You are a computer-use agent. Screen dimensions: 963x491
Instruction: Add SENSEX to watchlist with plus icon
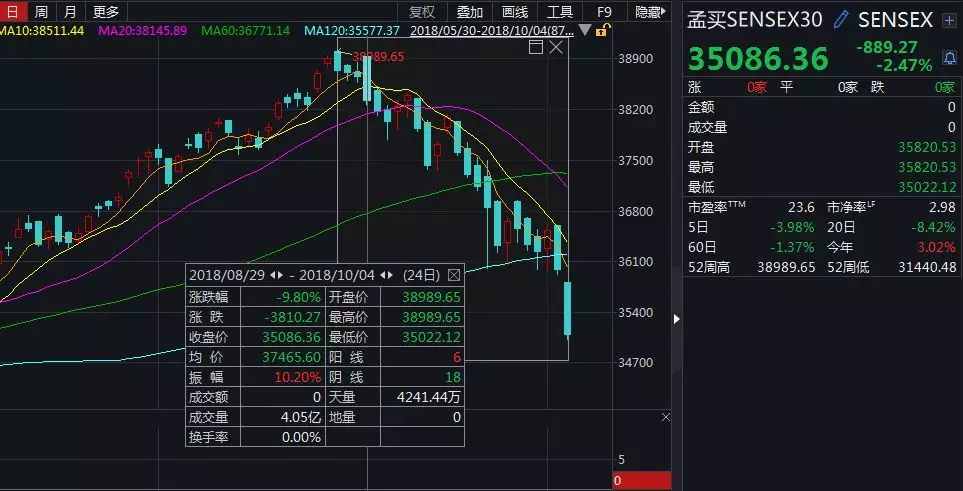tap(949, 20)
